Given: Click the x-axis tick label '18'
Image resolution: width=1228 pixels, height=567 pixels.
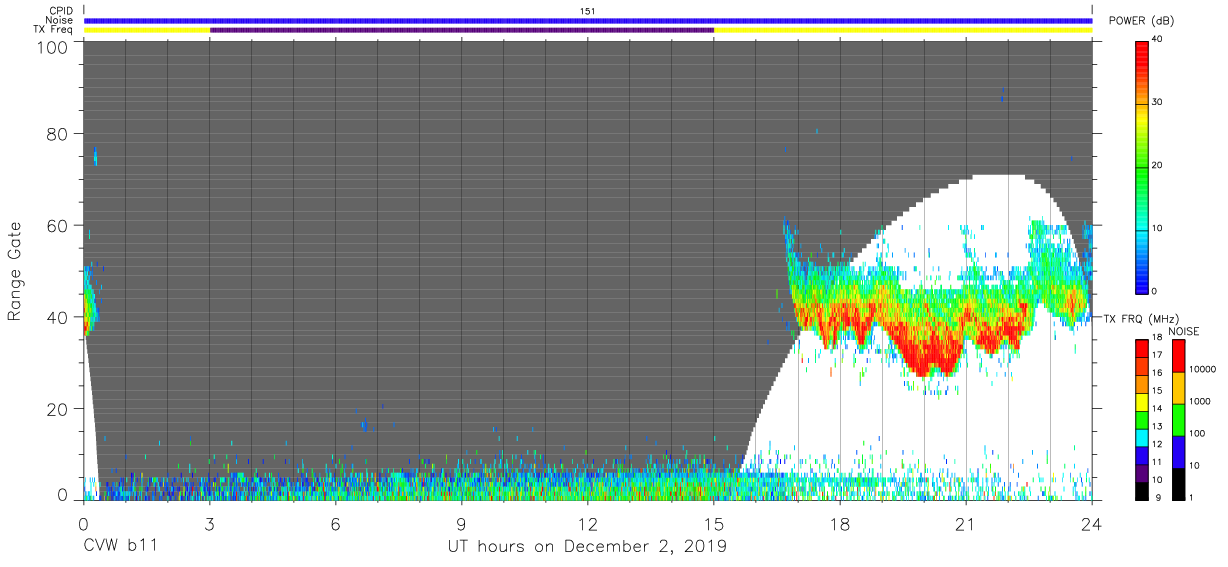Looking at the screenshot, I should pyautogui.click(x=840, y=524).
